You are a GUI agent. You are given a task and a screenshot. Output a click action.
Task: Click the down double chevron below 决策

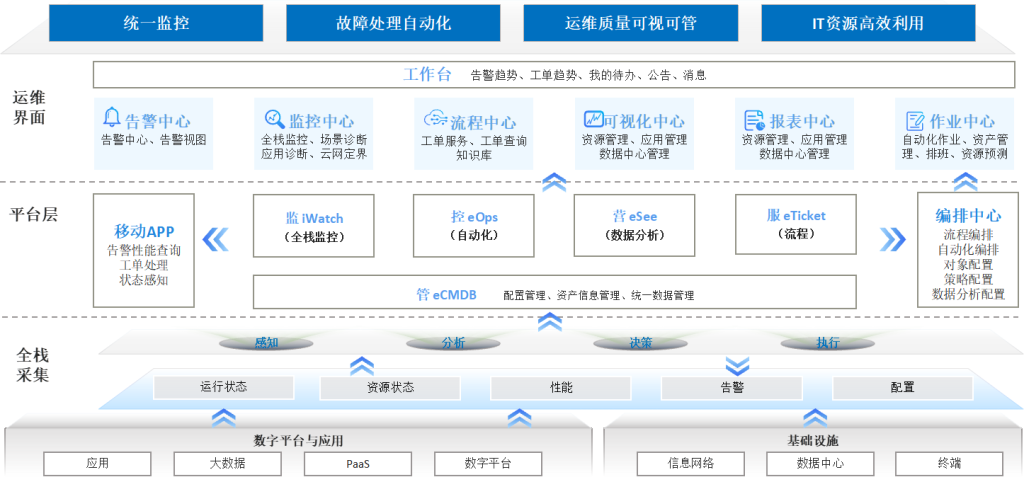click(x=737, y=365)
